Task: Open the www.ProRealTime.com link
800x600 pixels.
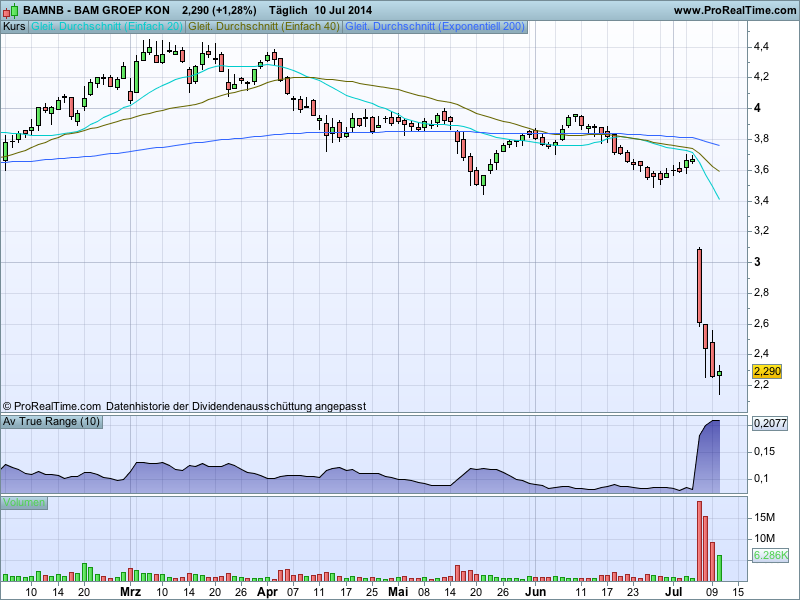Action: pos(734,10)
